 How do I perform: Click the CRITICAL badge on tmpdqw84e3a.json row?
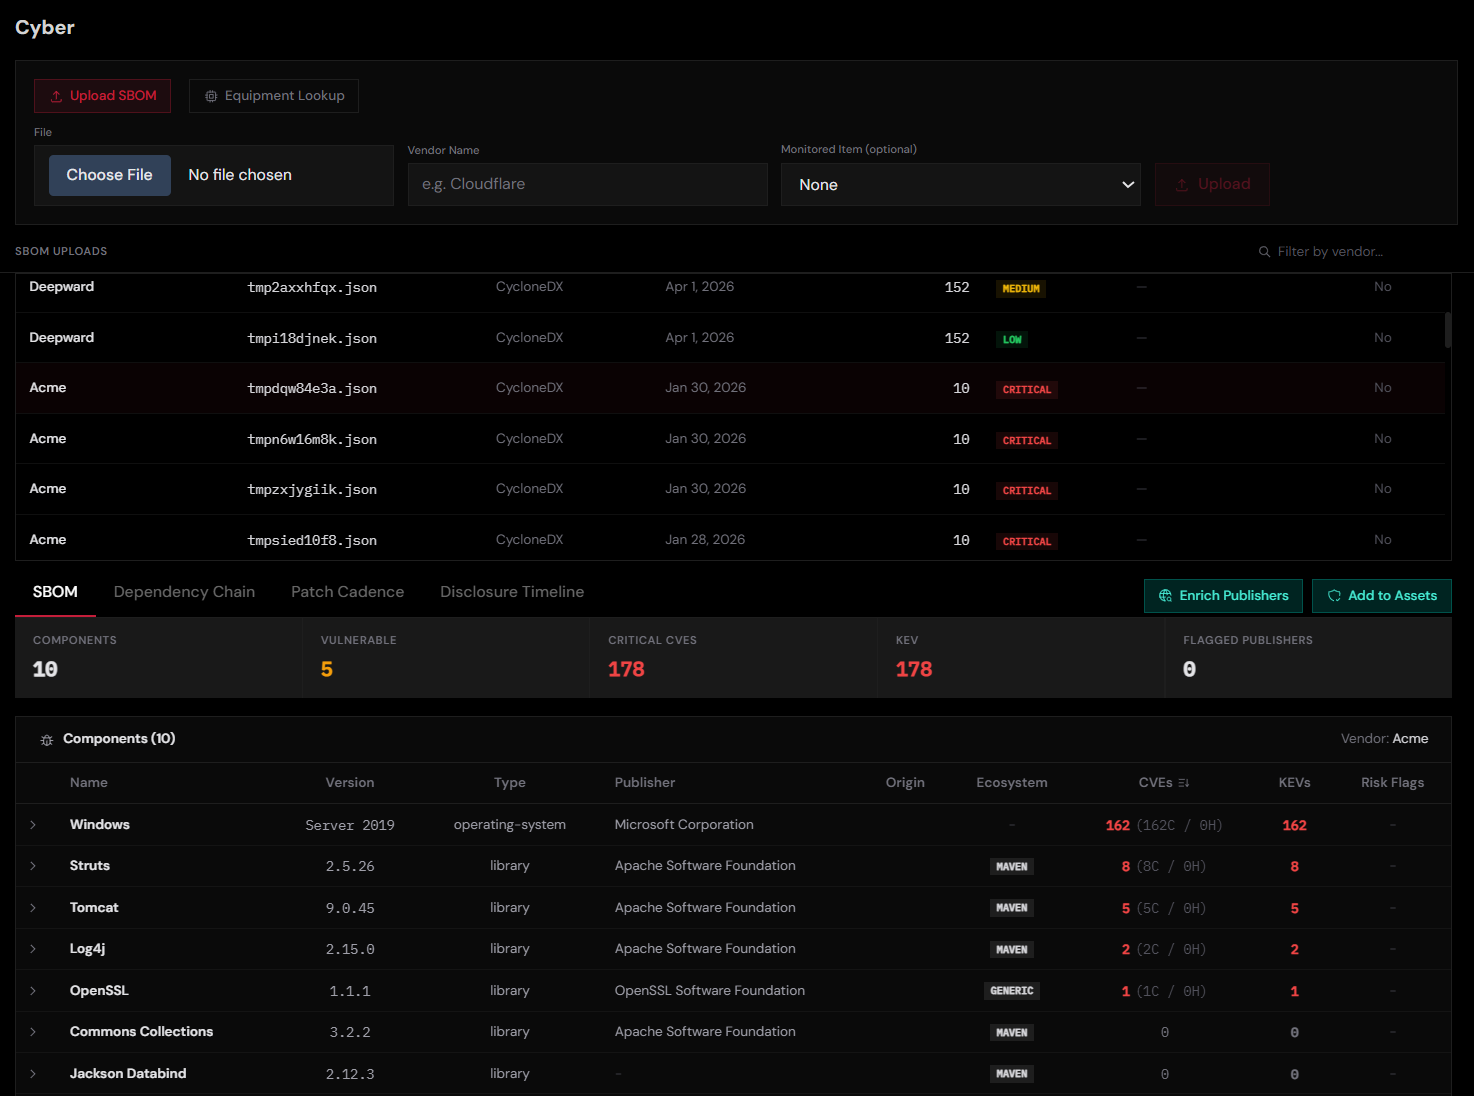click(1026, 389)
